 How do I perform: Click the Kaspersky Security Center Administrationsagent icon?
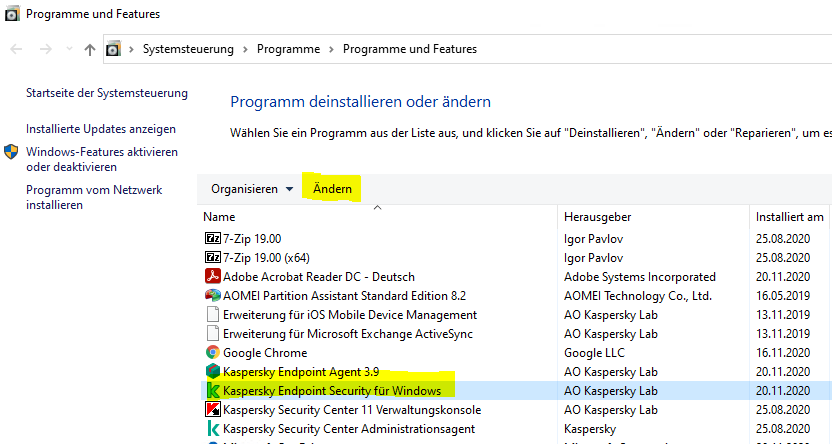click(213, 429)
